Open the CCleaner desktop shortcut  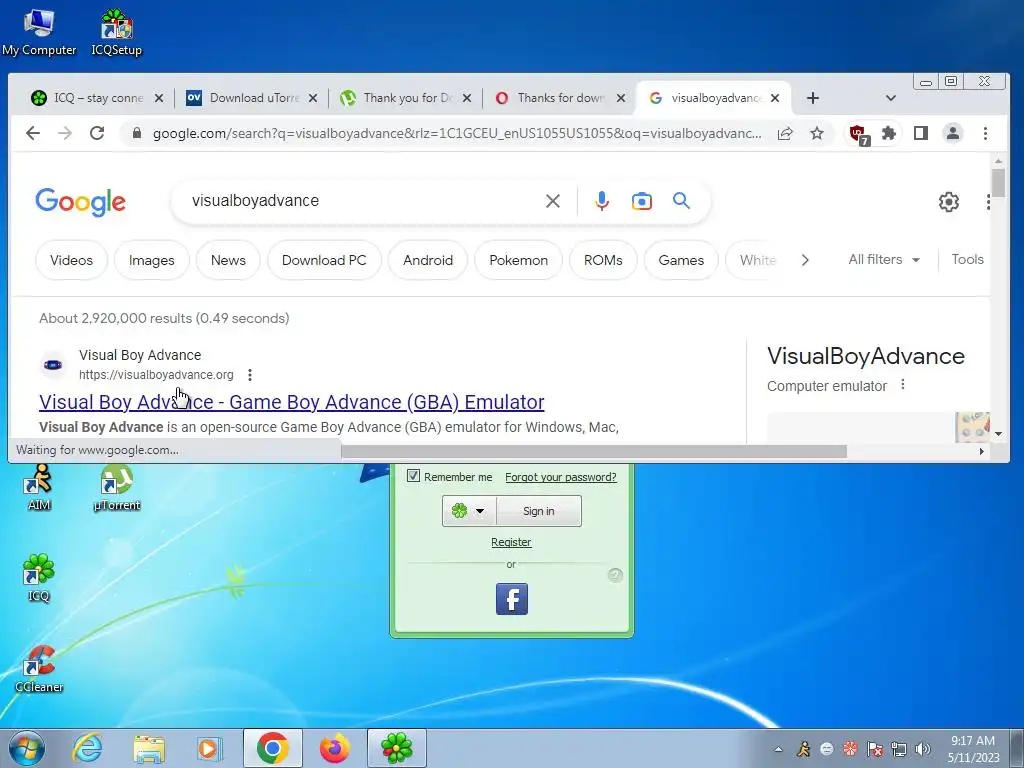pyautogui.click(x=39, y=669)
